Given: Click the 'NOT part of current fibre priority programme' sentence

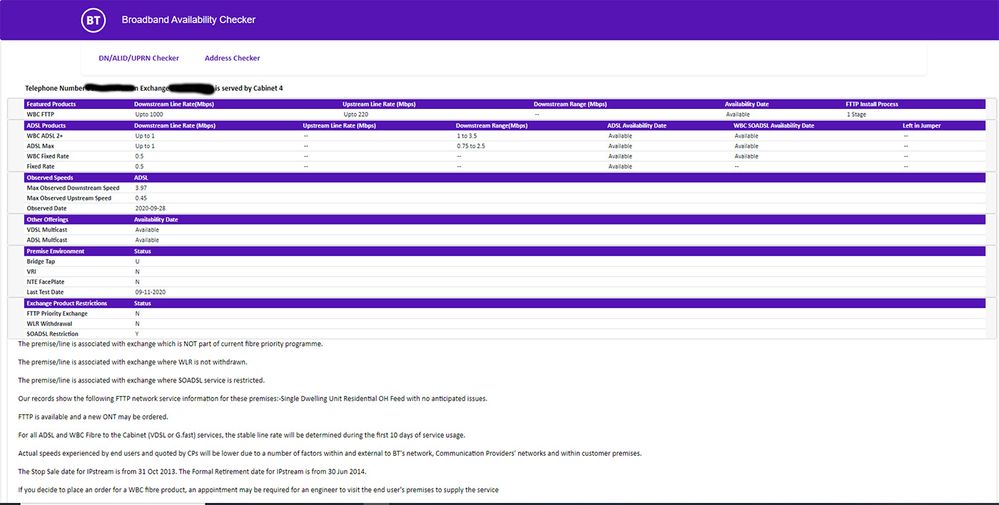Looking at the screenshot, I should (x=170, y=344).
